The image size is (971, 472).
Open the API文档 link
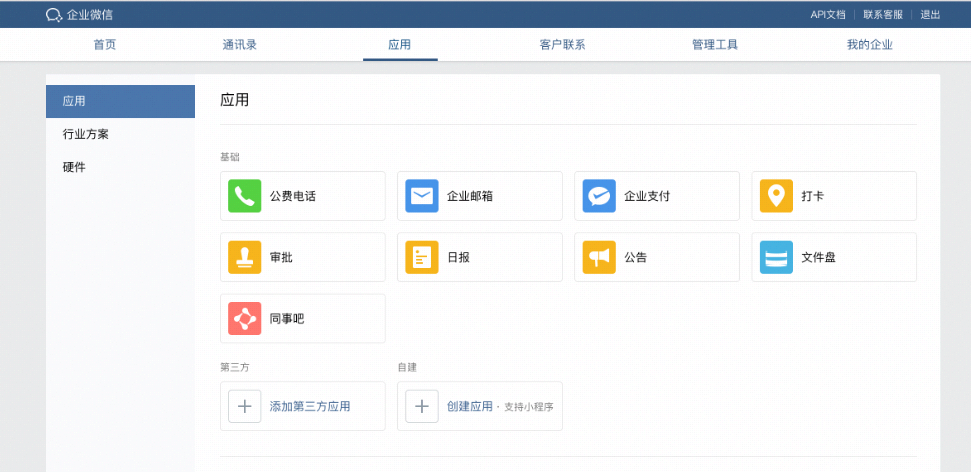tap(828, 14)
